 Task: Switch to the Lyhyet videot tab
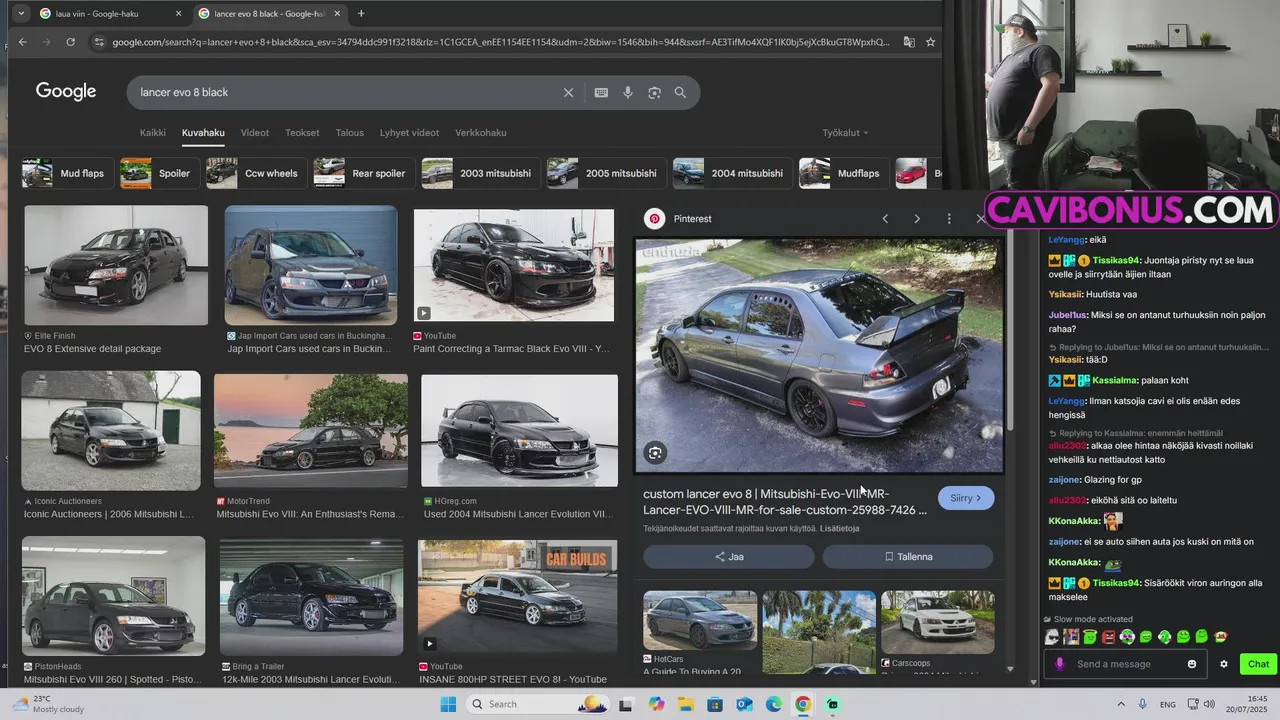(x=409, y=132)
